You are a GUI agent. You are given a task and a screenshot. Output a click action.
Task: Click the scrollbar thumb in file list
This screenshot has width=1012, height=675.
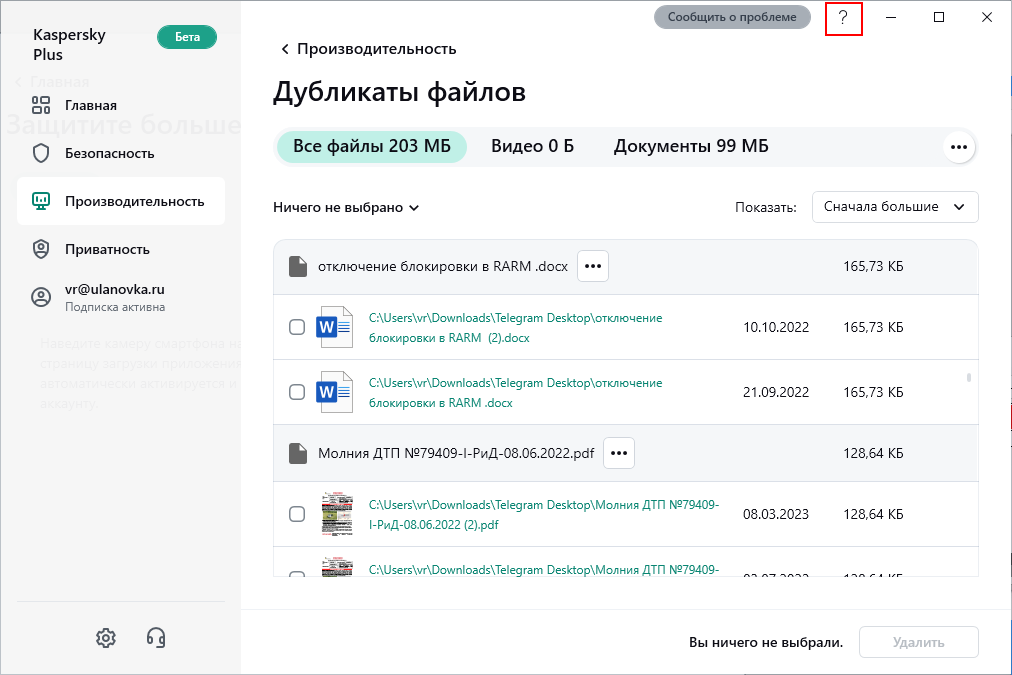pos(969,378)
